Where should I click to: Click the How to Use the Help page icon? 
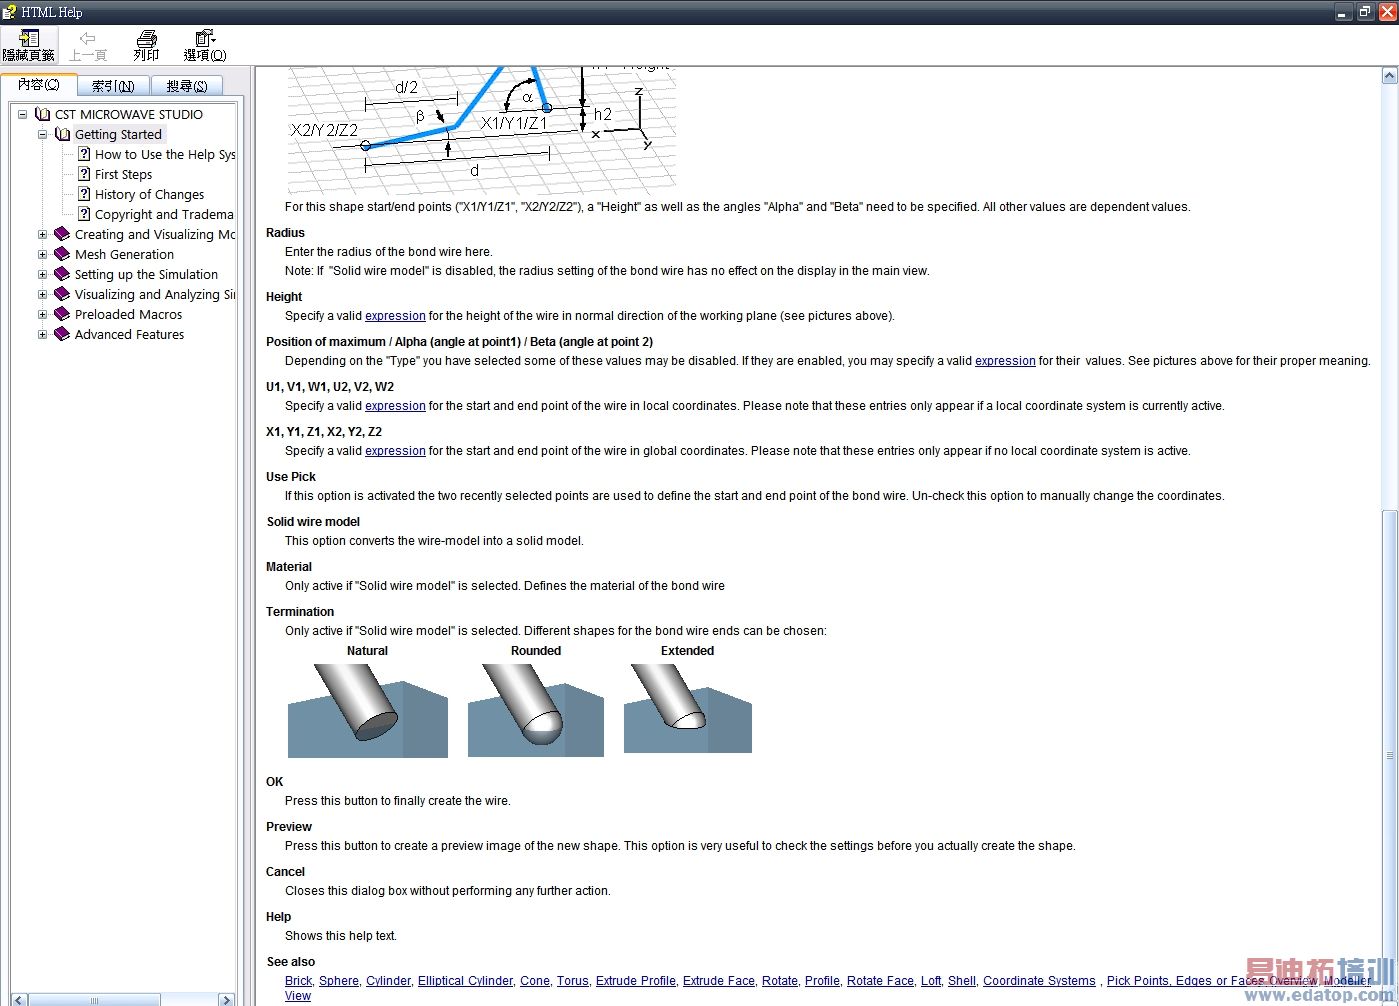[84, 154]
